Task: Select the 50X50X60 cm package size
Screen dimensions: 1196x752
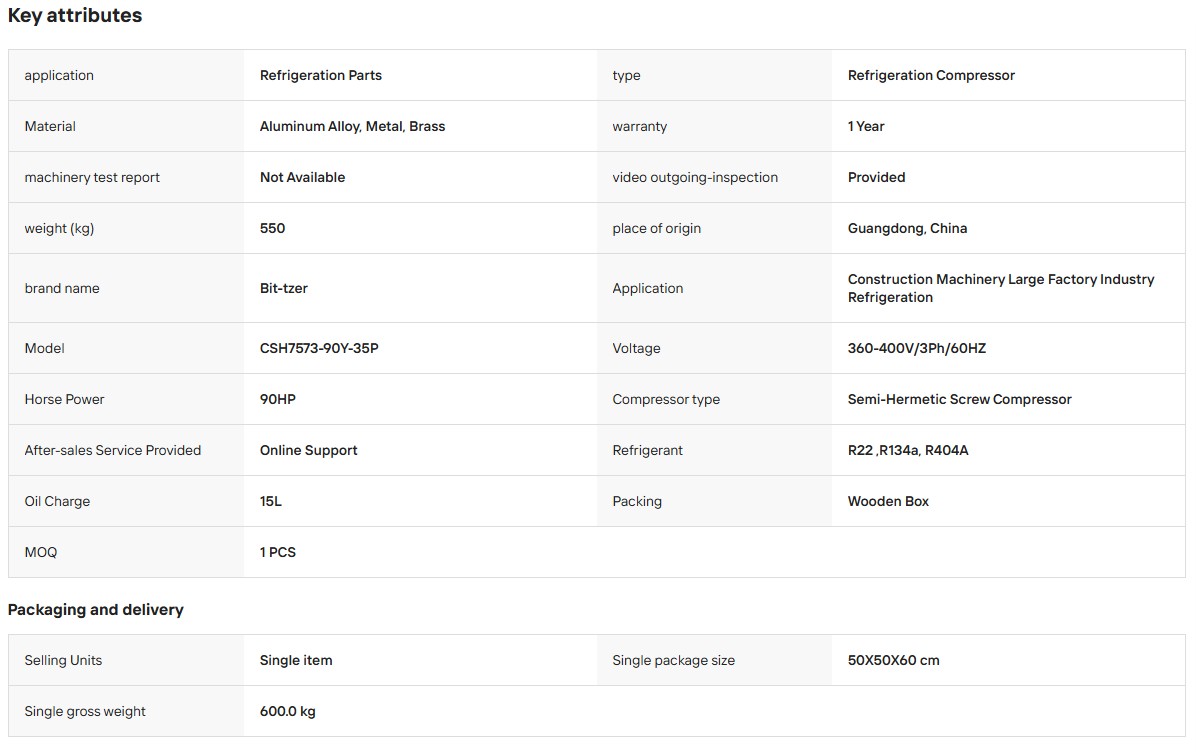Action: pos(893,660)
